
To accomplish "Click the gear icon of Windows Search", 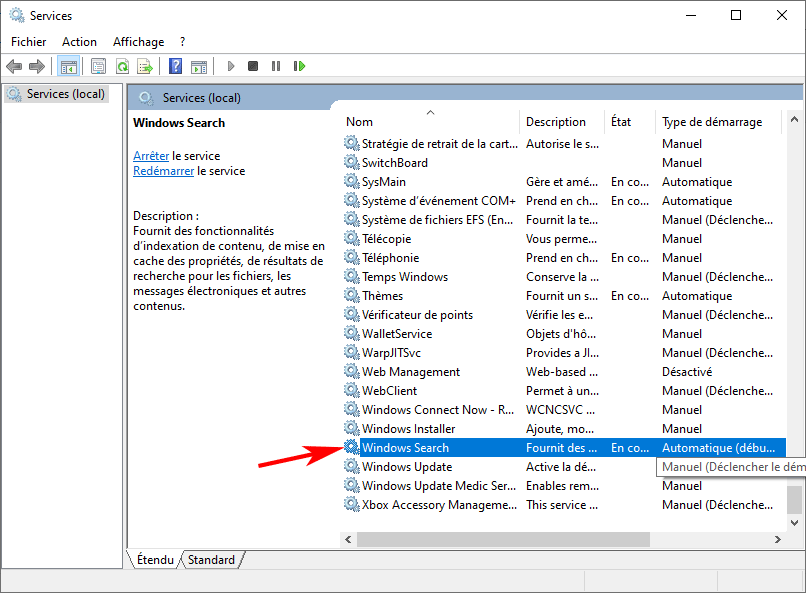I will (x=352, y=448).
